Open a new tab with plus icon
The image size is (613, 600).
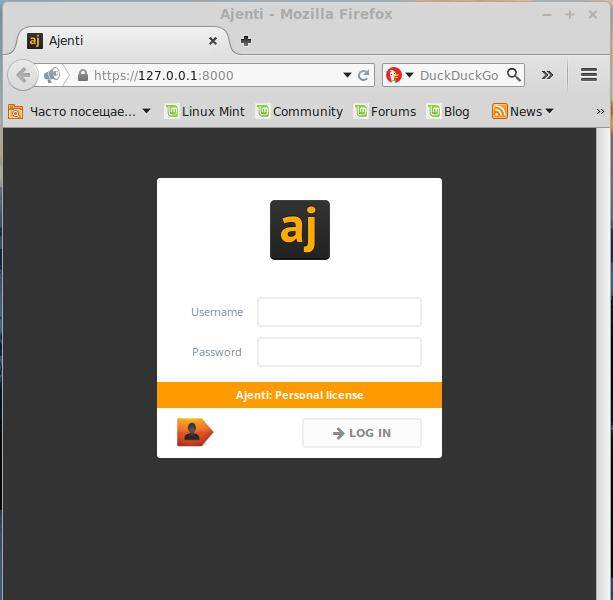pos(246,41)
